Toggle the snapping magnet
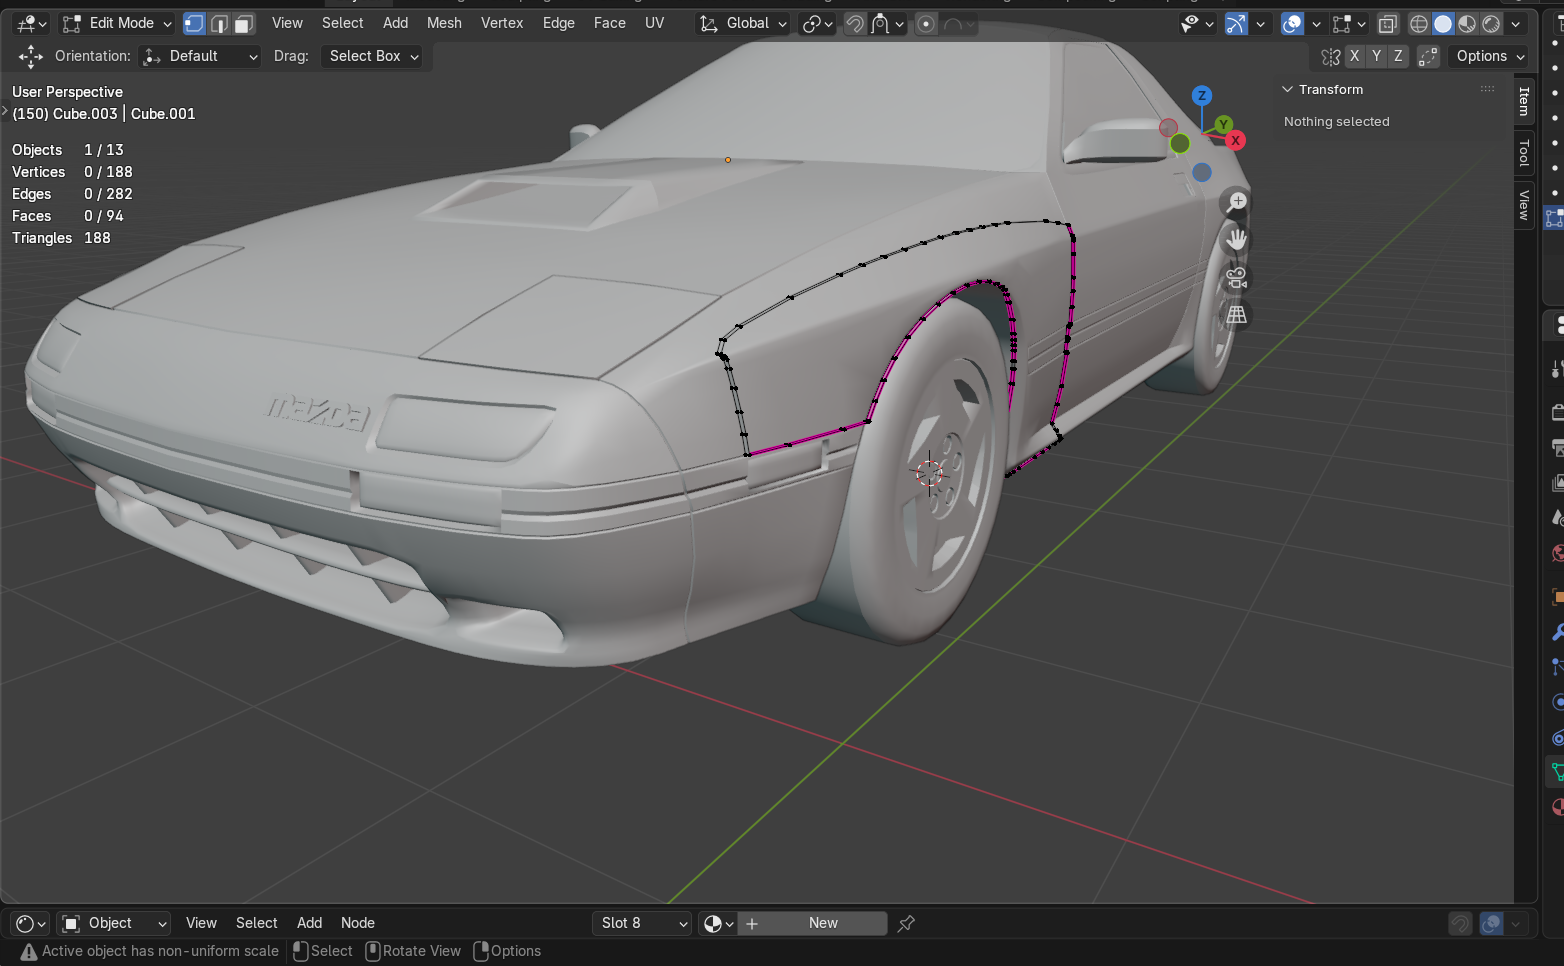This screenshot has height=966, width=1564. coord(855,23)
